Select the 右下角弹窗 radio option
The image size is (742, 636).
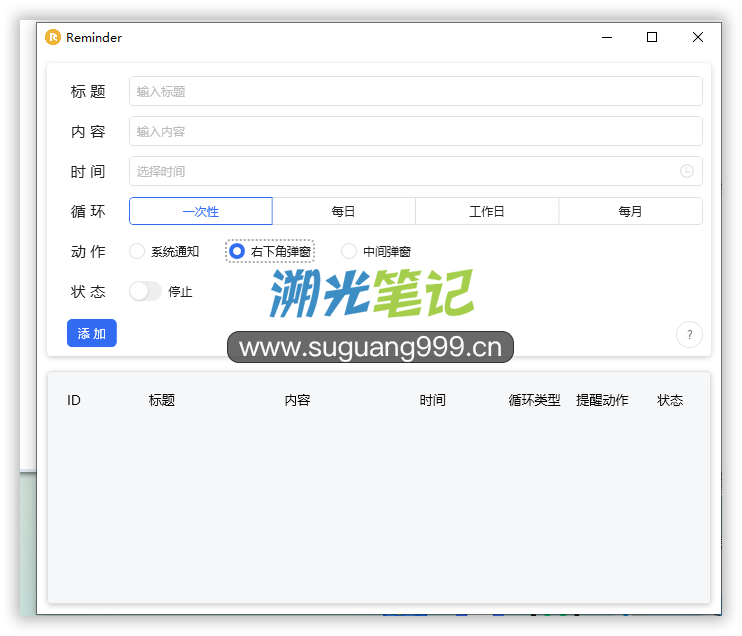click(237, 251)
